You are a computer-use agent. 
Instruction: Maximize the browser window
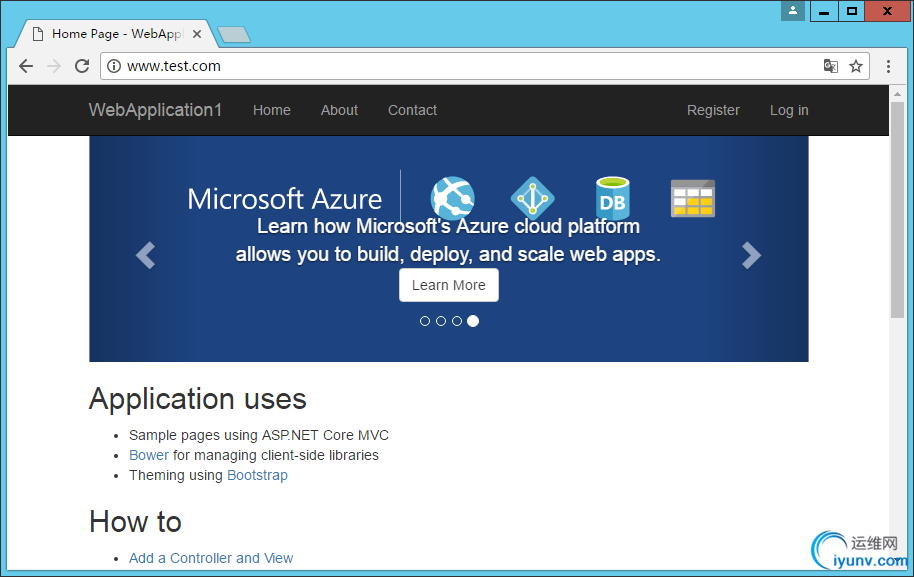tap(852, 12)
